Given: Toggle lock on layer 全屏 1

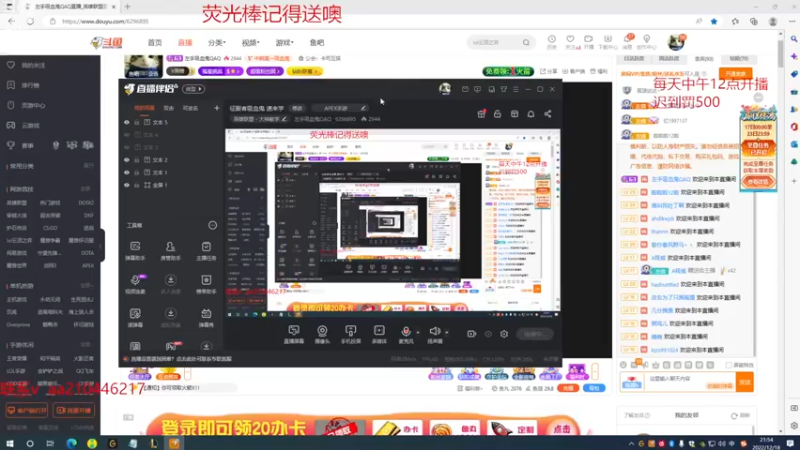Looking at the screenshot, I should coord(137,185).
